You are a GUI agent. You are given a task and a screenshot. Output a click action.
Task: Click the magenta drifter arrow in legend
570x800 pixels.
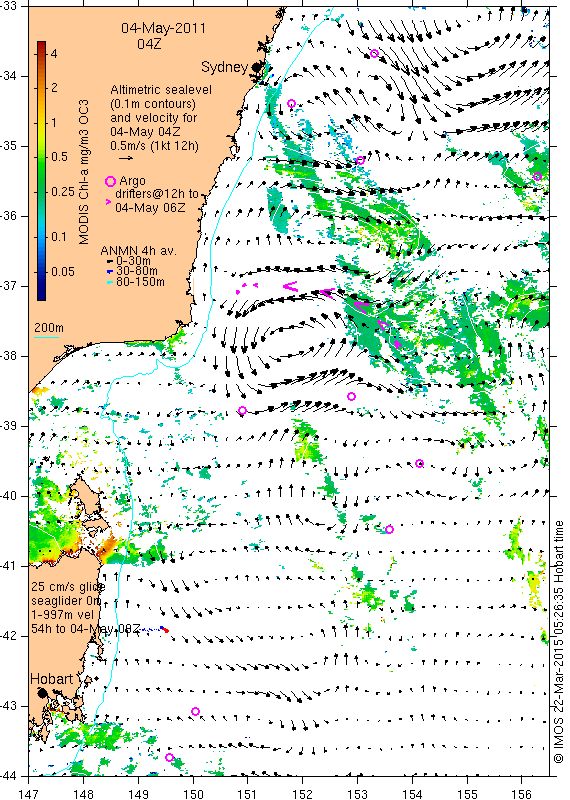click(108, 202)
